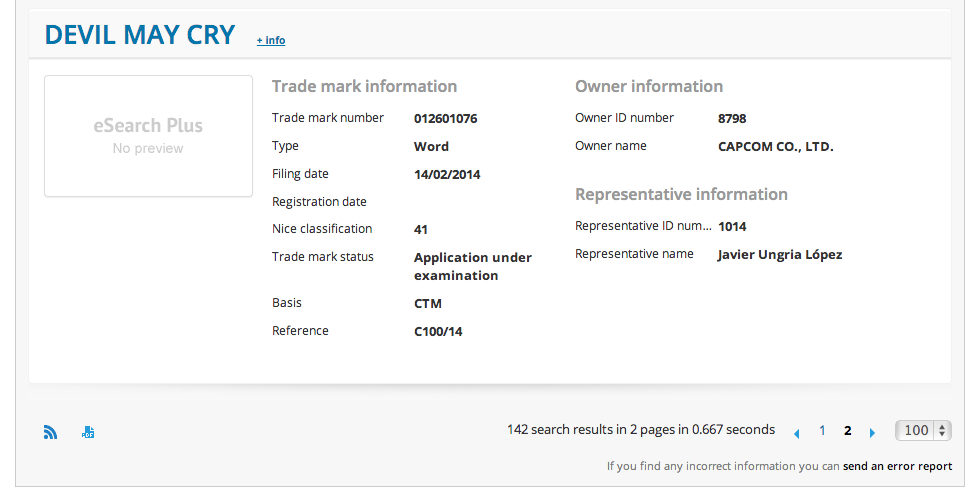The height and width of the screenshot is (503, 980).
Task: Click representative ID number 1014
Action: click(732, 227)
